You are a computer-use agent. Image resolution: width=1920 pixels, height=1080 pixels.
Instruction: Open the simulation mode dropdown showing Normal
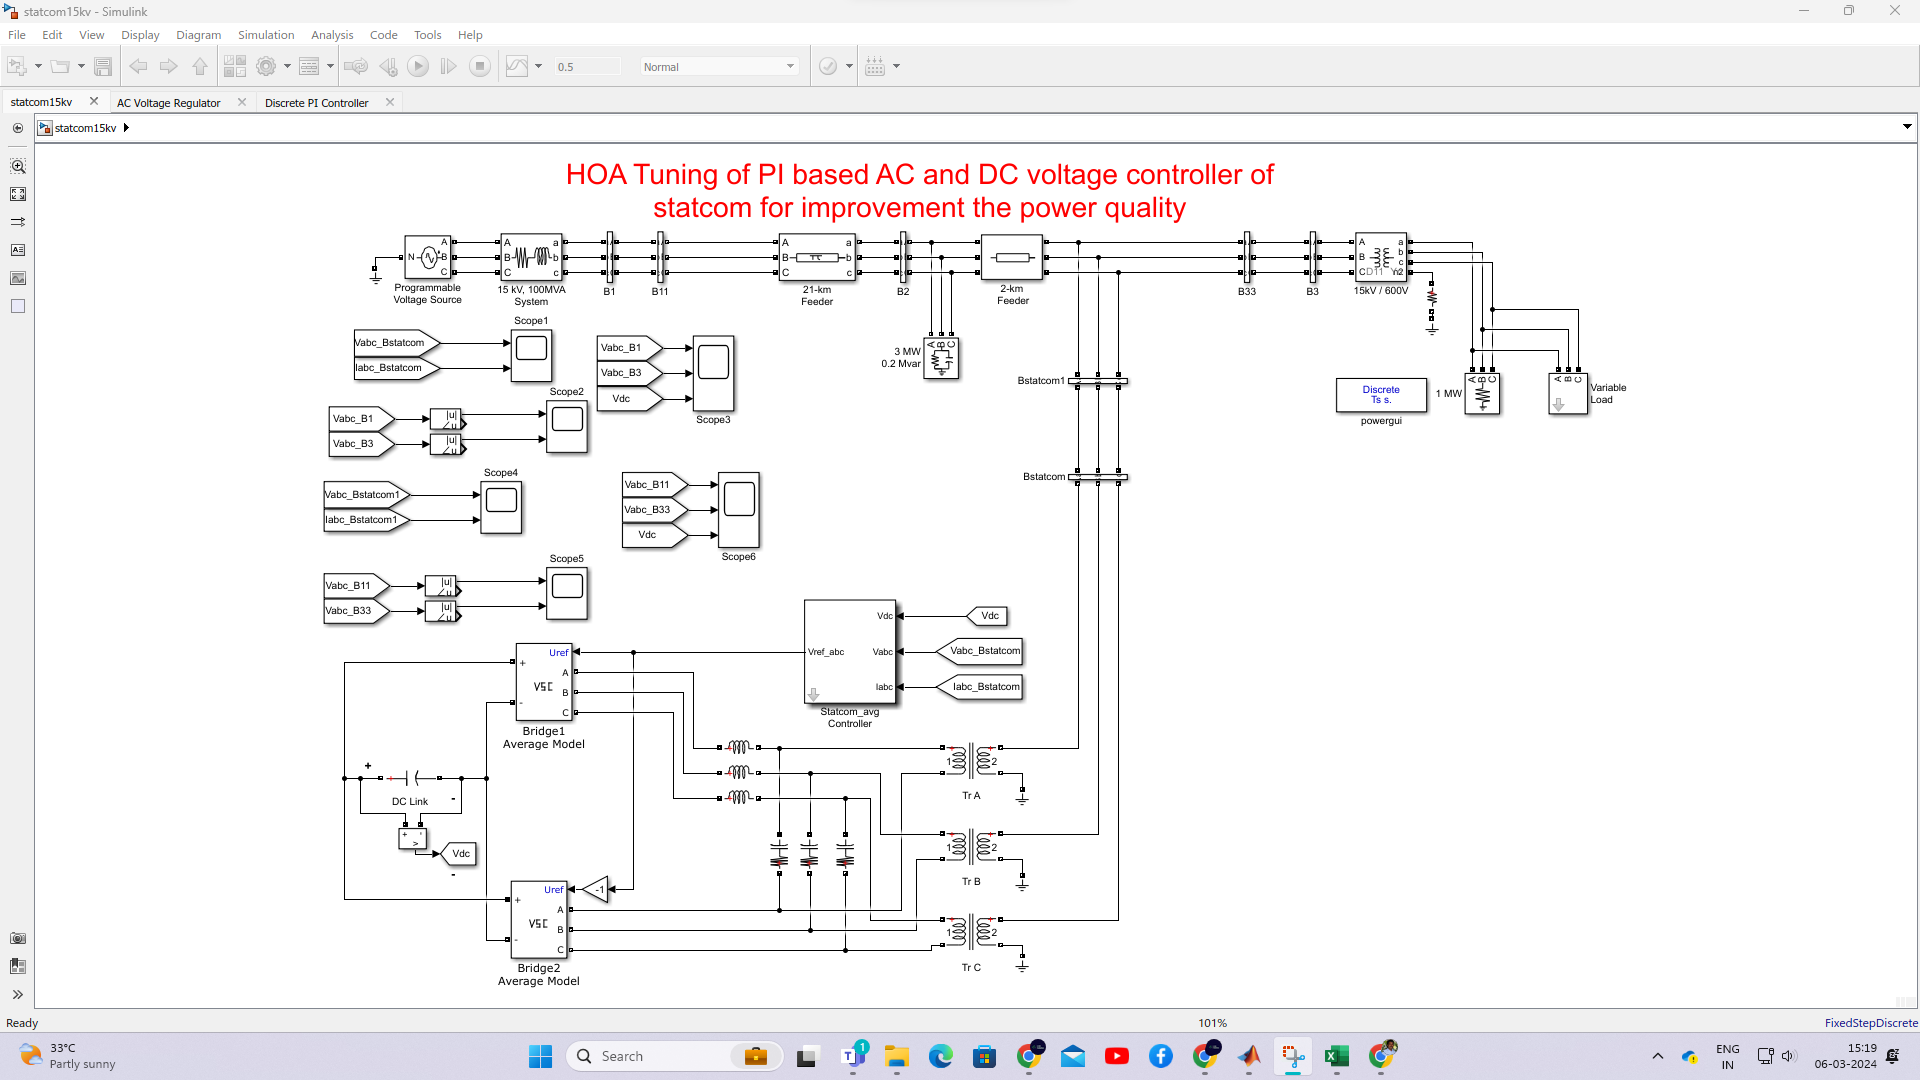click(718, 66)
